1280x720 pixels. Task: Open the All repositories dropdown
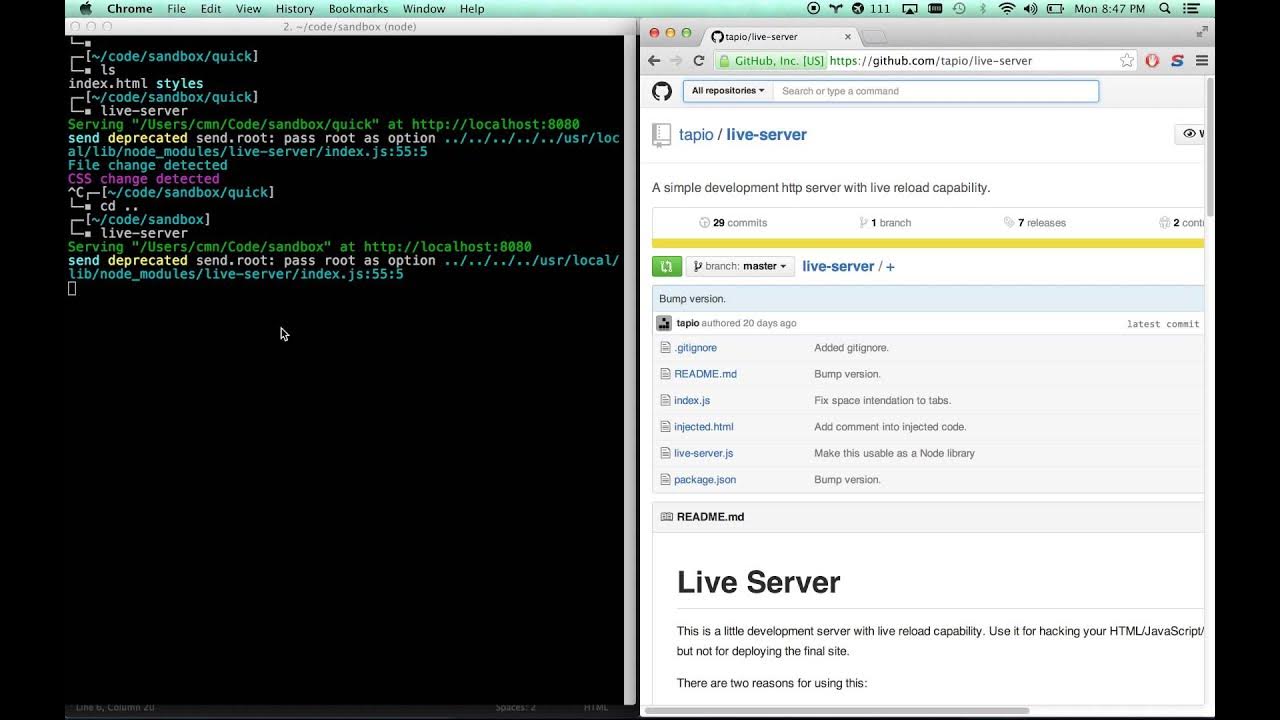click(x=728, y=91)
